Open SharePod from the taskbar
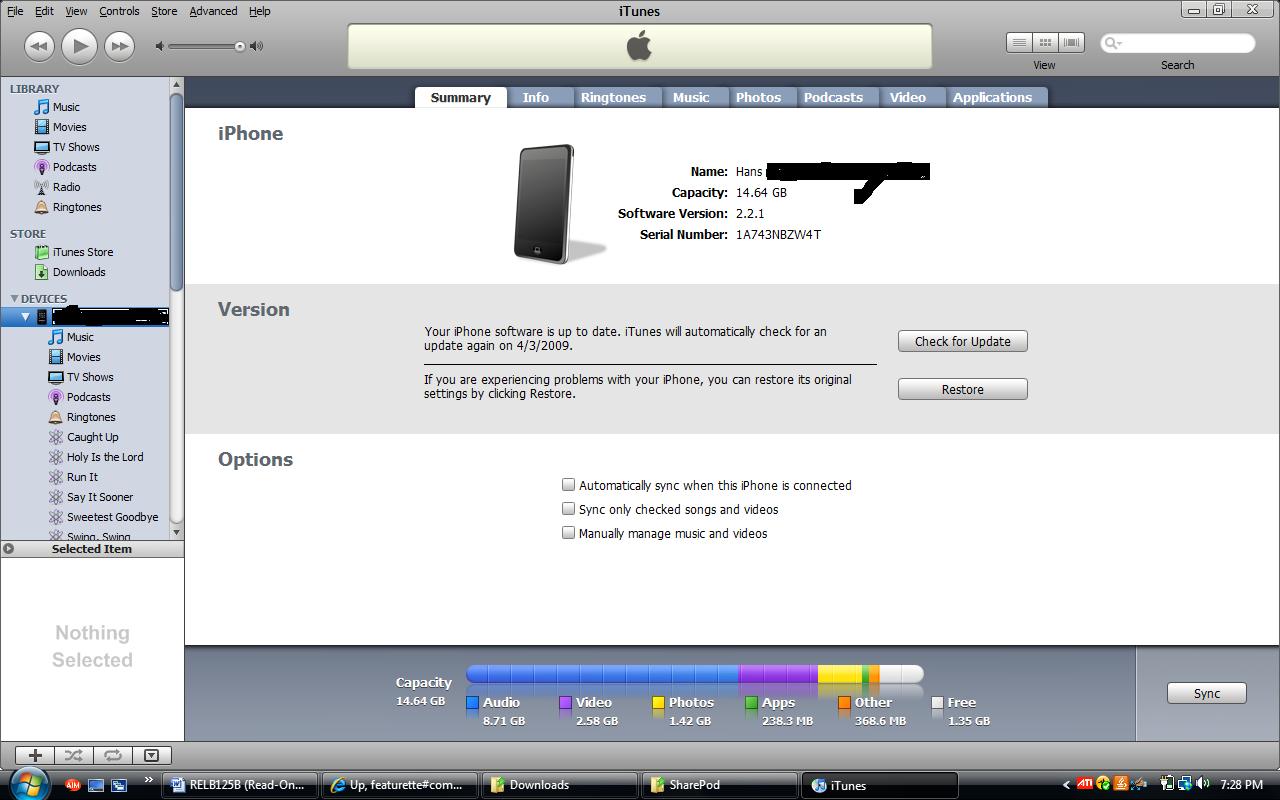 point(719,785)
